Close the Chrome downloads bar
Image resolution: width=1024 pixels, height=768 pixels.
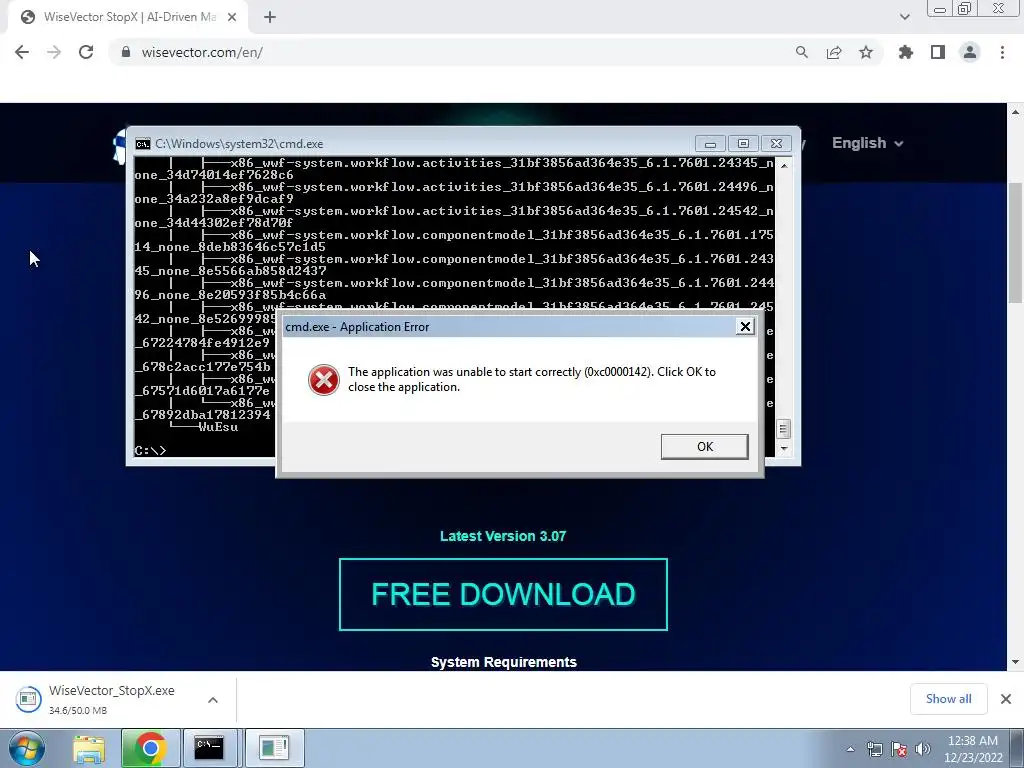click(x=1006, y=699)
